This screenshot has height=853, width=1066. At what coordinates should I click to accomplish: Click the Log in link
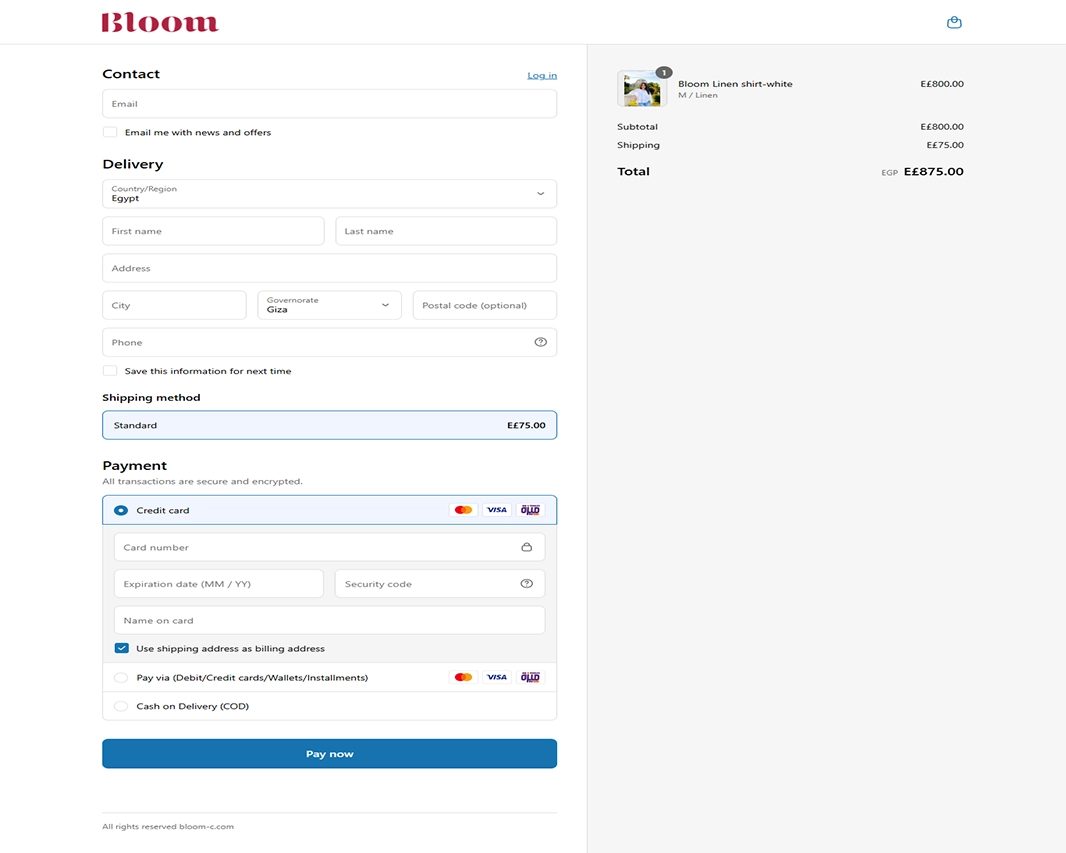[542, 75]
